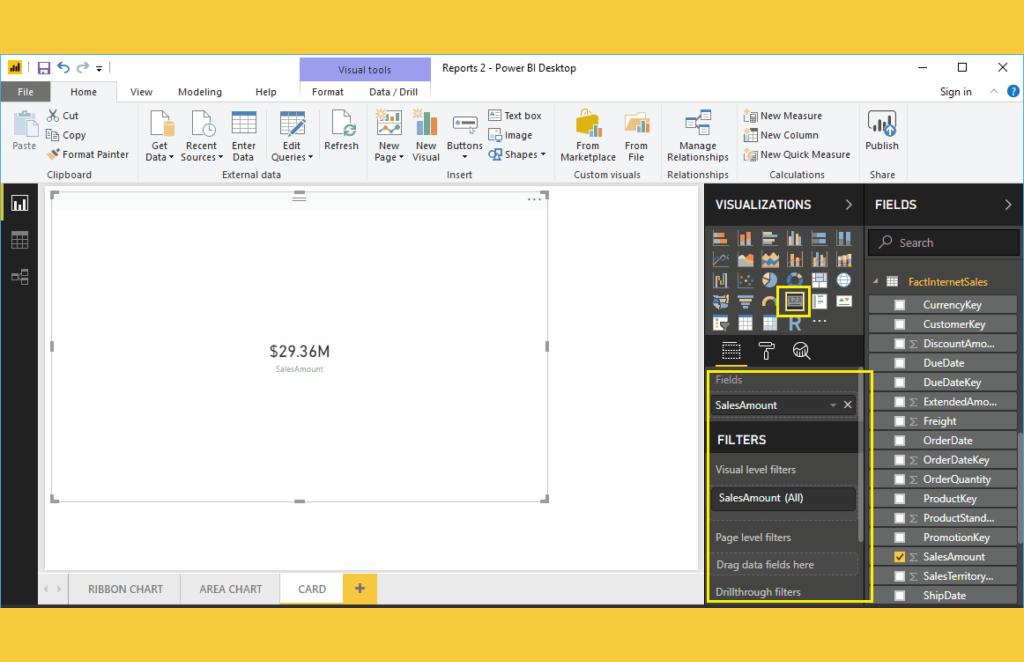The height and width of the screenshot is (662, 1024).
Task: Select the Pie chart visualization
Action: pos(769,281)
